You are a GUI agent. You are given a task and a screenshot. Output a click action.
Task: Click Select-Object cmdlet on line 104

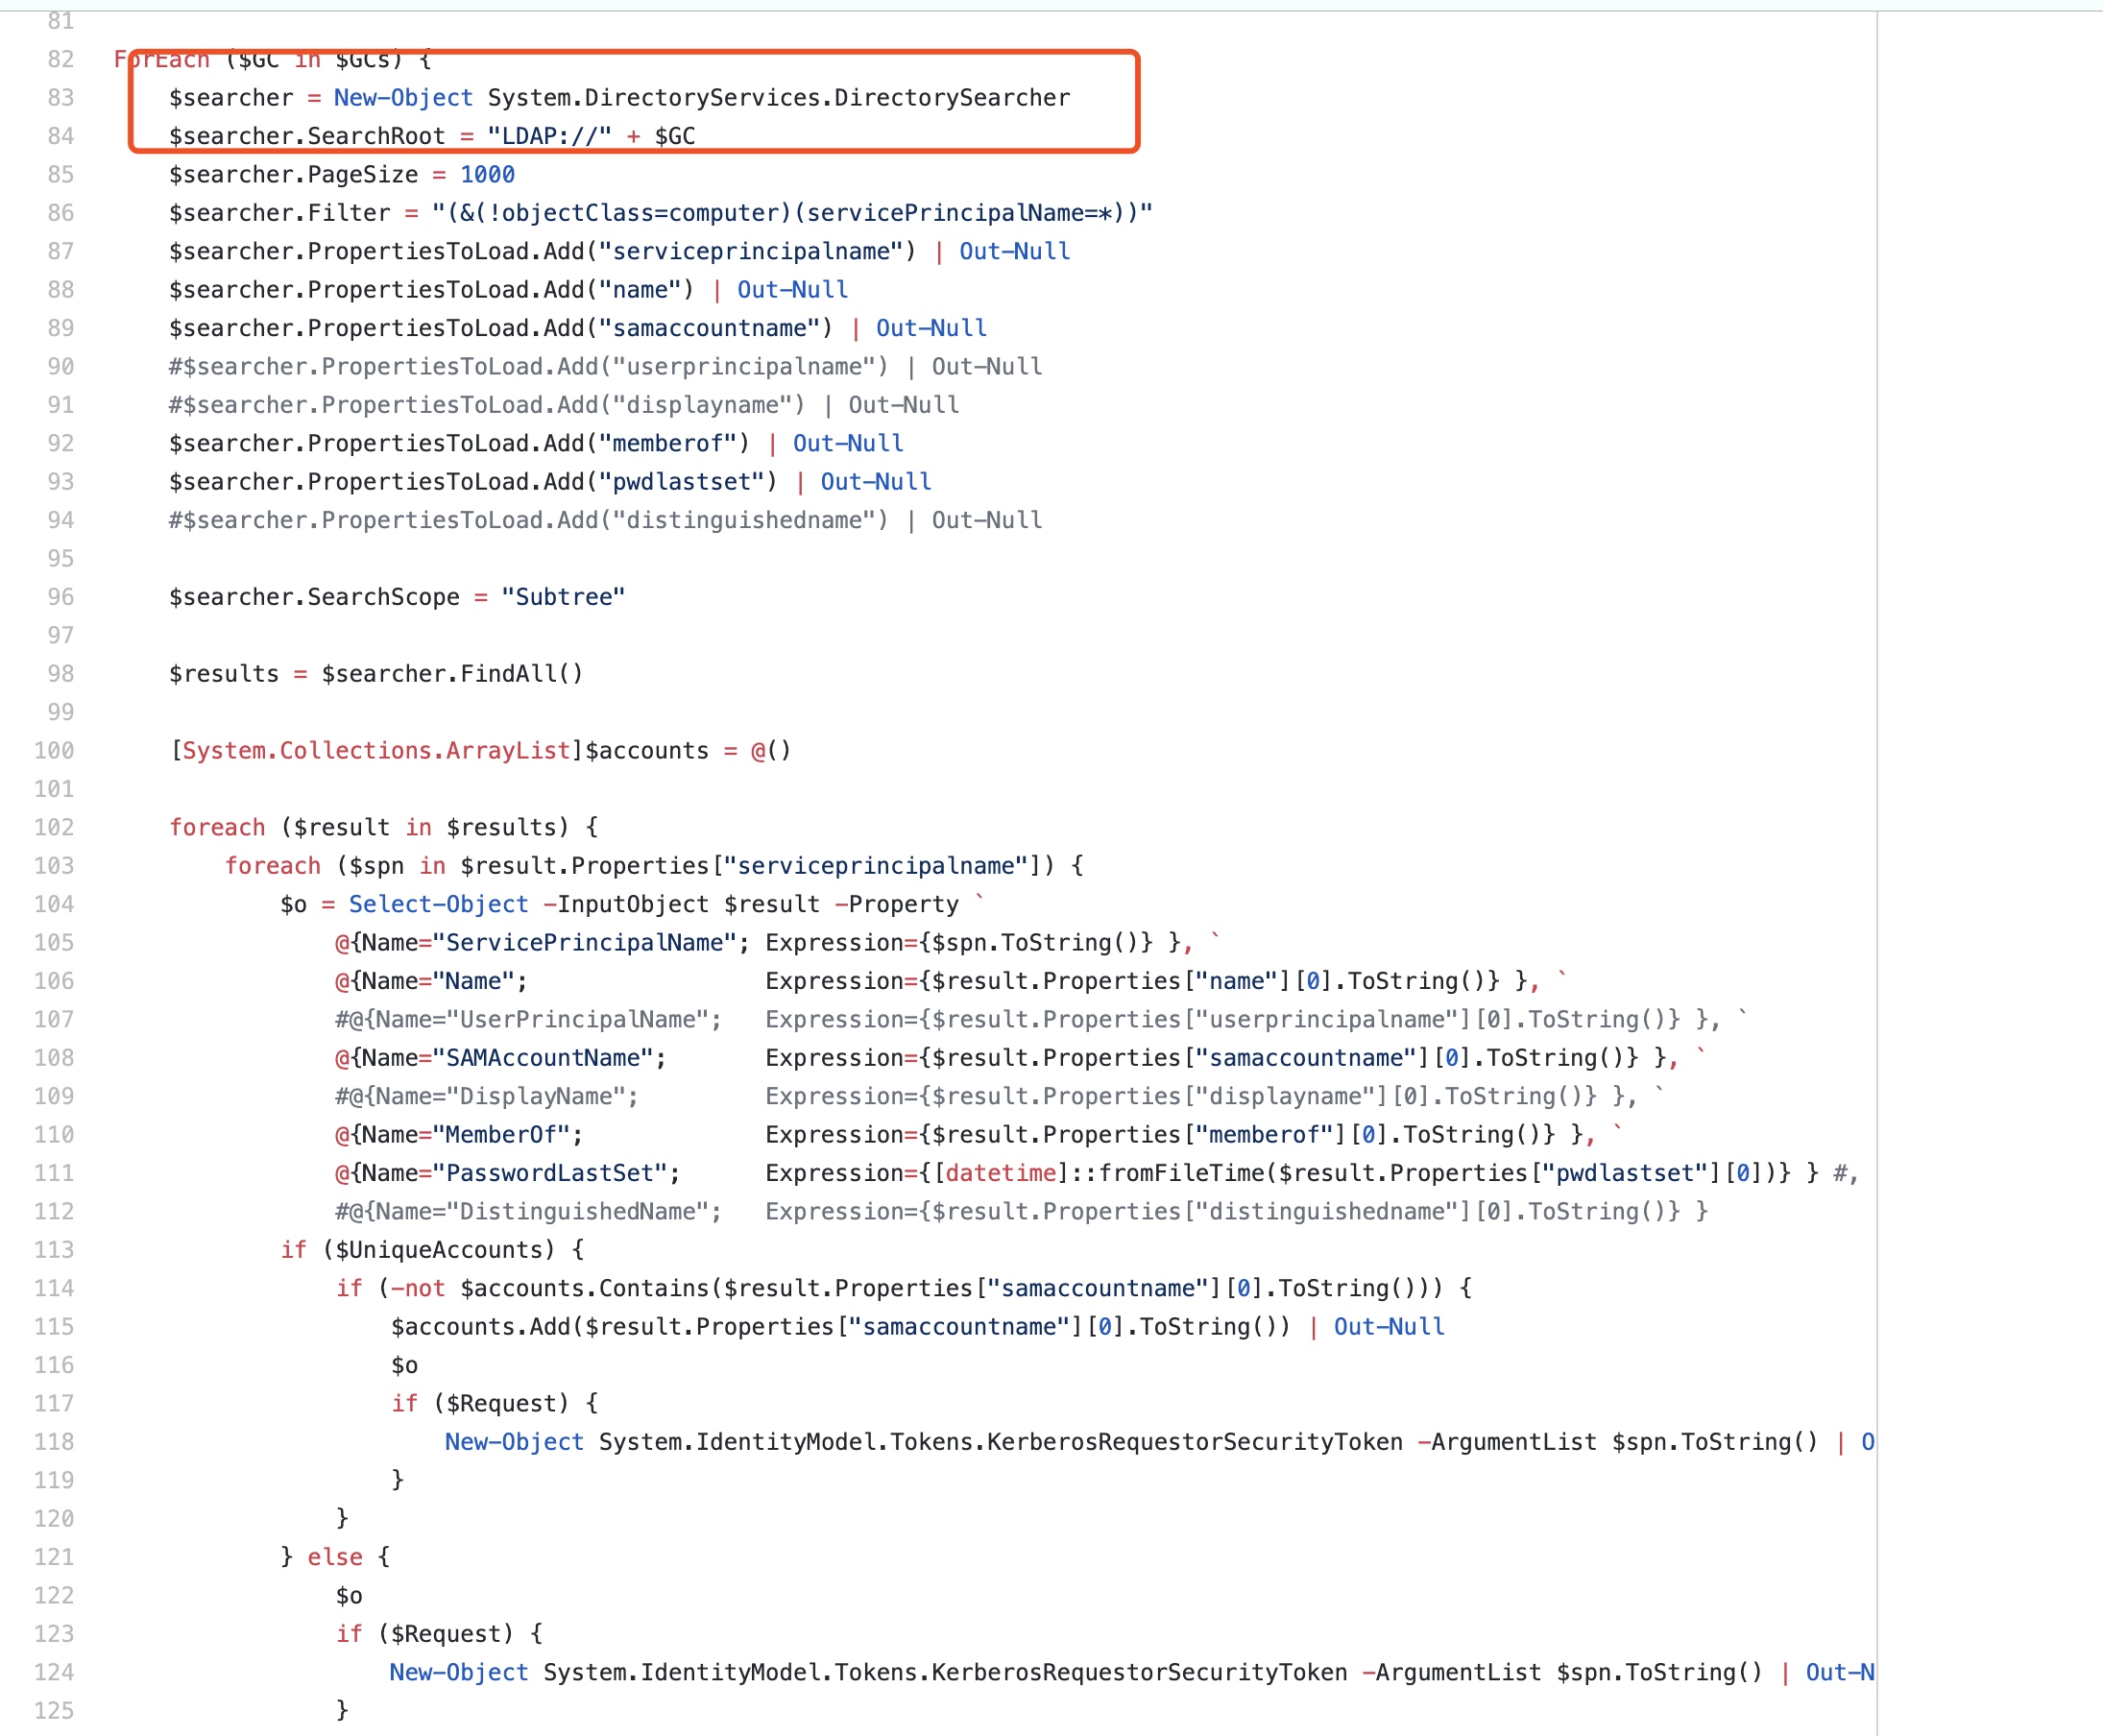point(438,905)
